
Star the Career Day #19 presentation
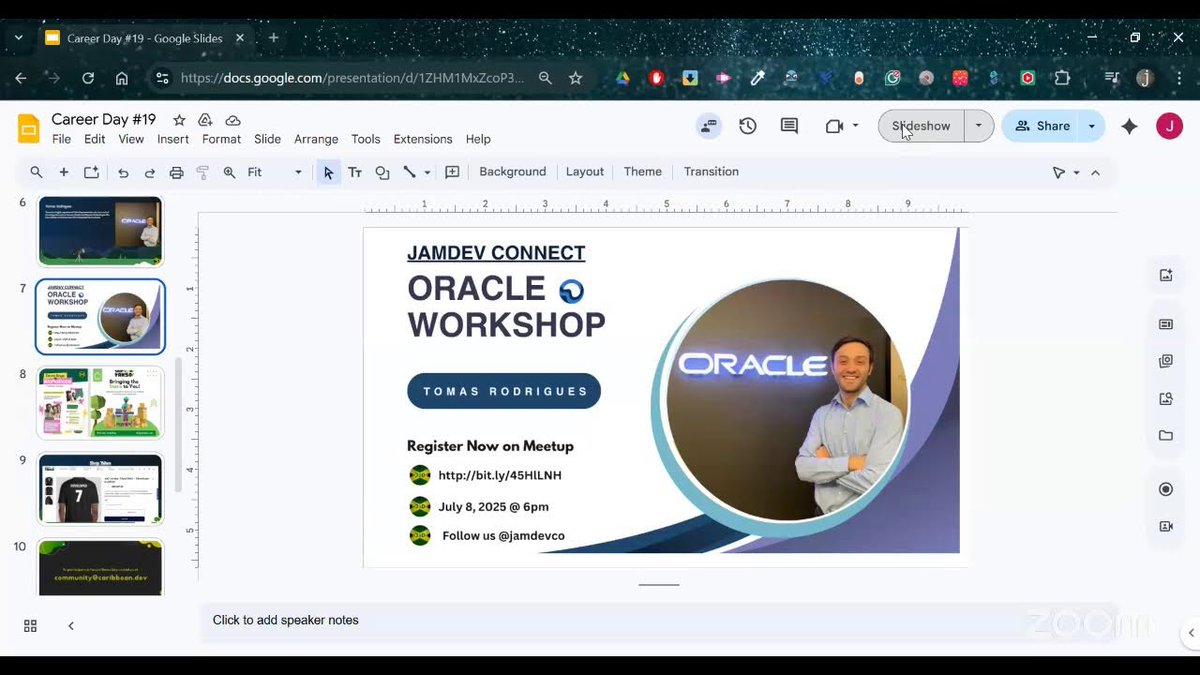click(179, 120)
